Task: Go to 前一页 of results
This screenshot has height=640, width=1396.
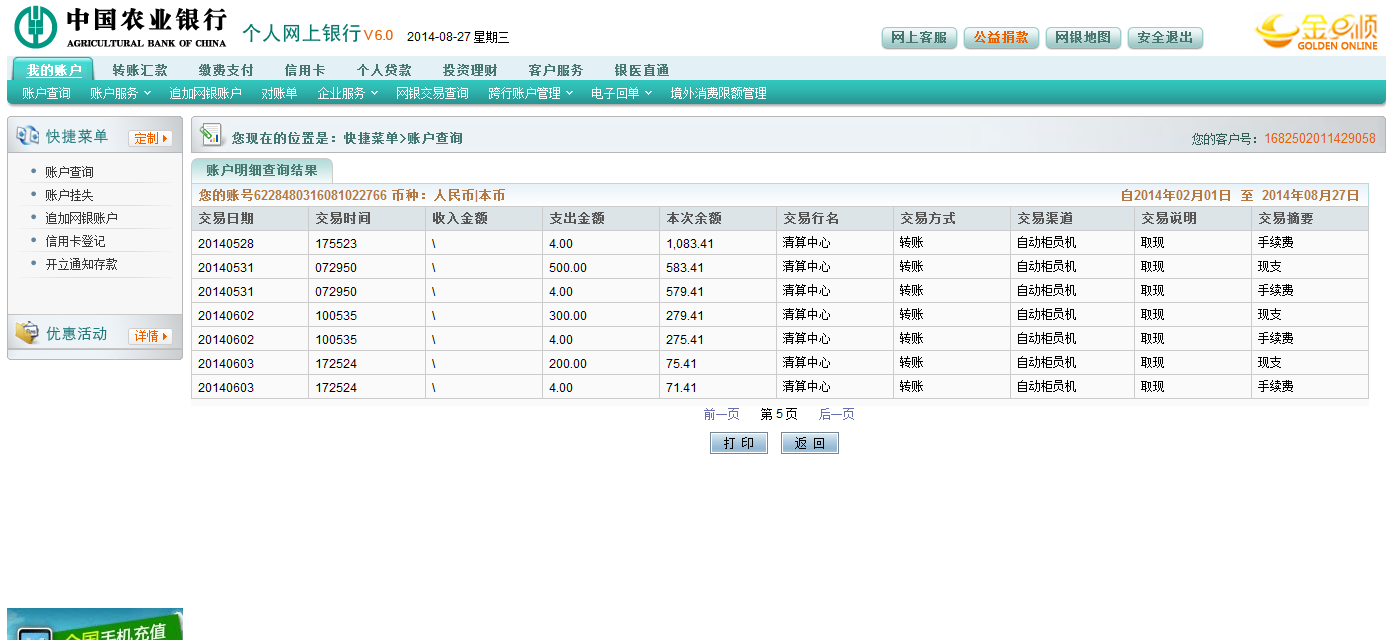Action: pos(721,414)
